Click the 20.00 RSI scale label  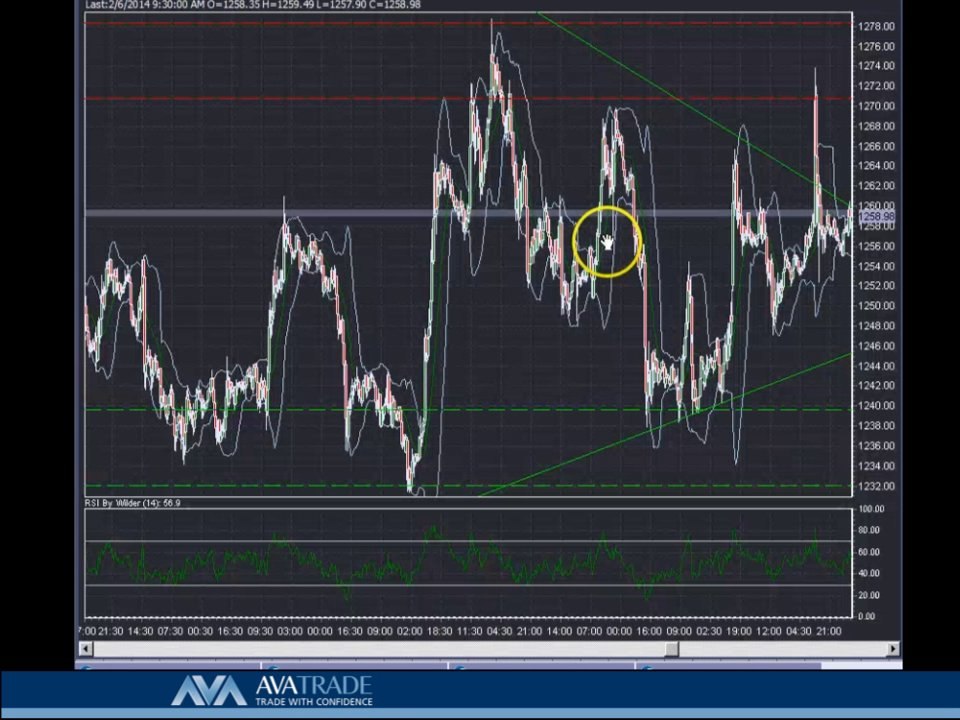pyautogui.click(x=871, y=595)
